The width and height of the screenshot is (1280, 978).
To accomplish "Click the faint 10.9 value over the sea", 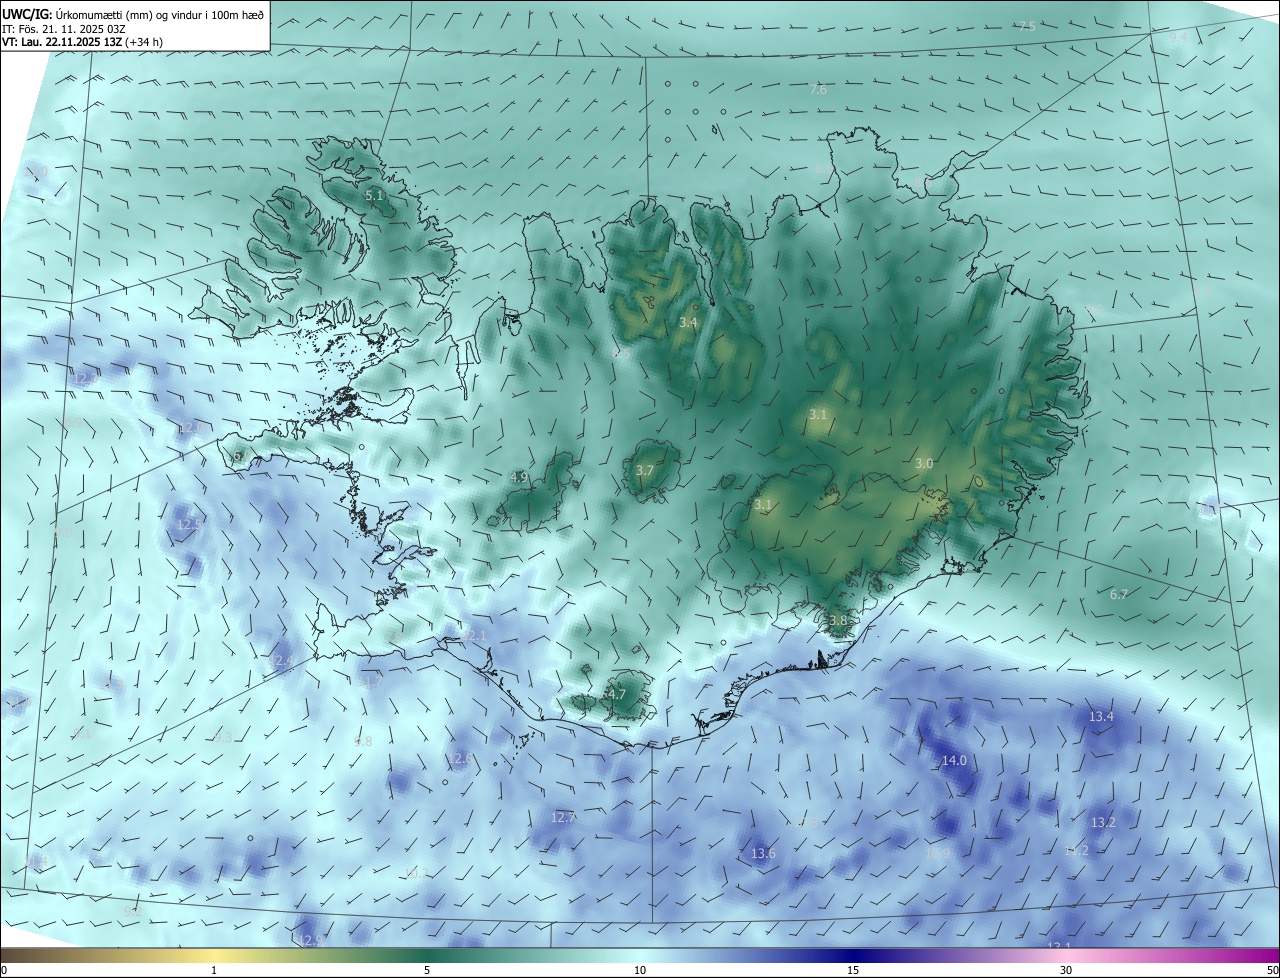I will coord(937,853).
